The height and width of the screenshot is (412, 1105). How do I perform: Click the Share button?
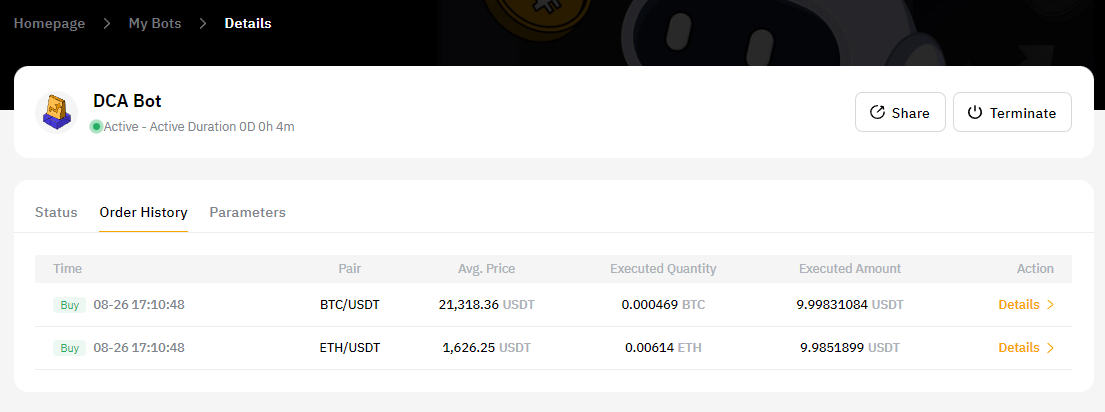pos(900,113)
